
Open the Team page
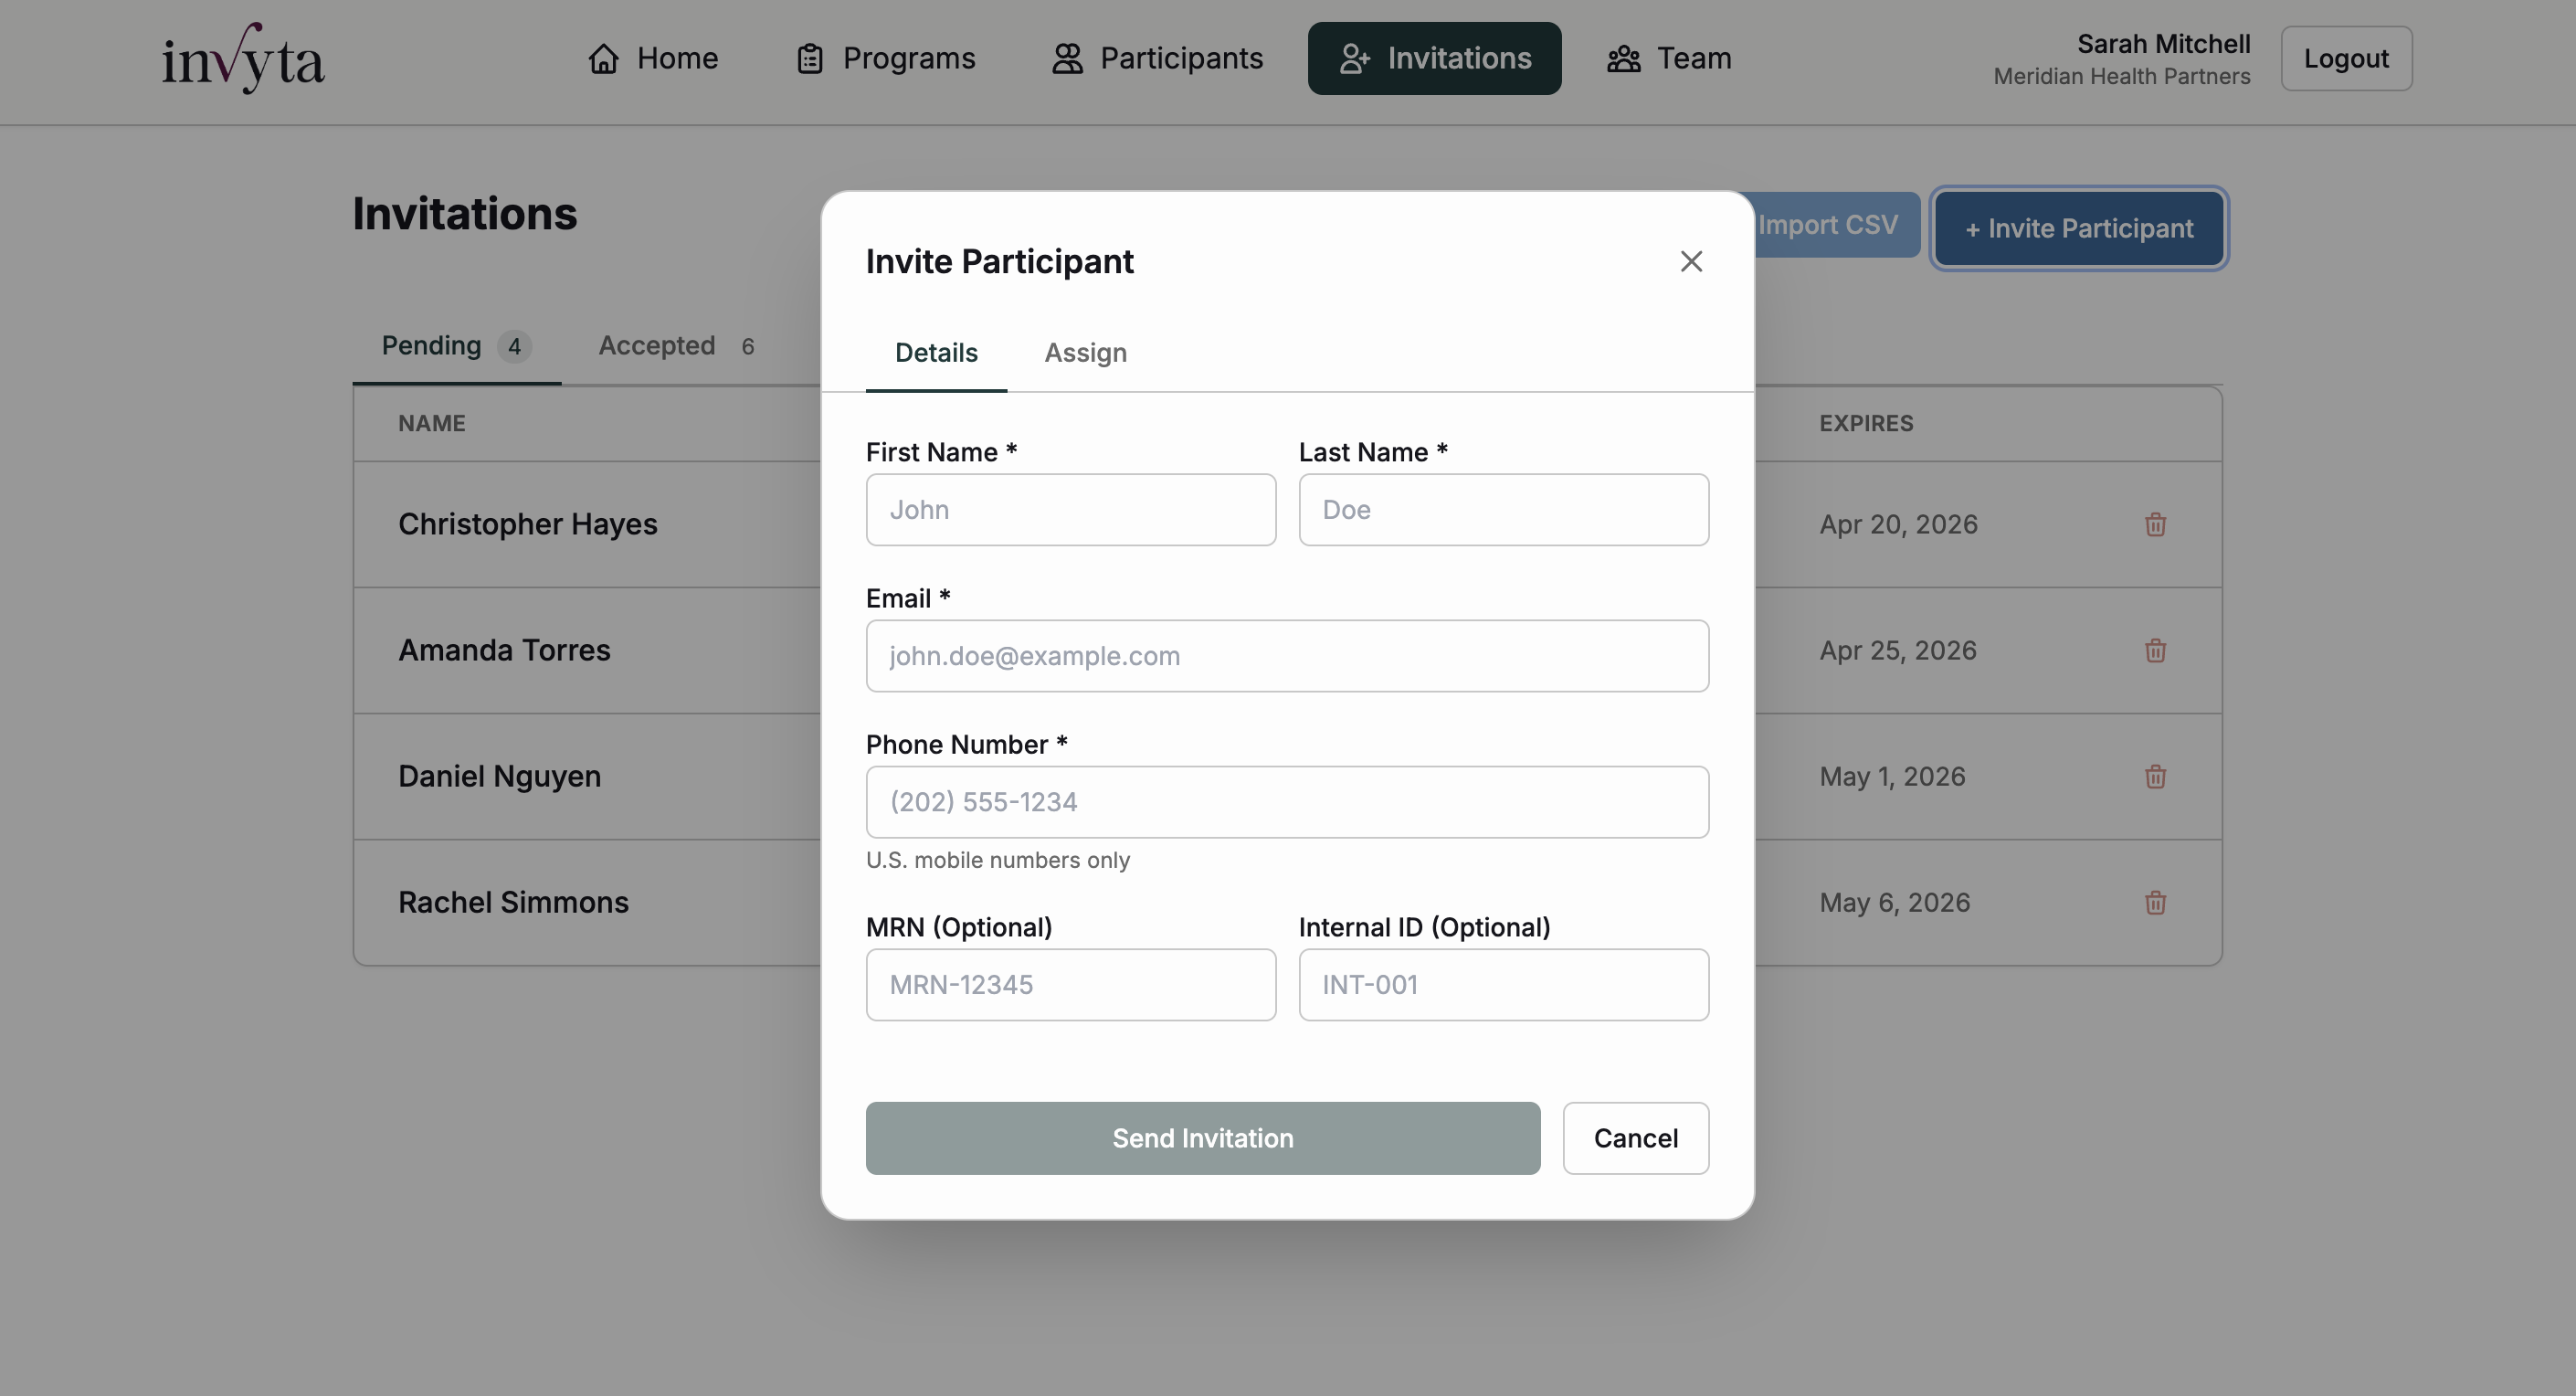[x=1669, y=58]
